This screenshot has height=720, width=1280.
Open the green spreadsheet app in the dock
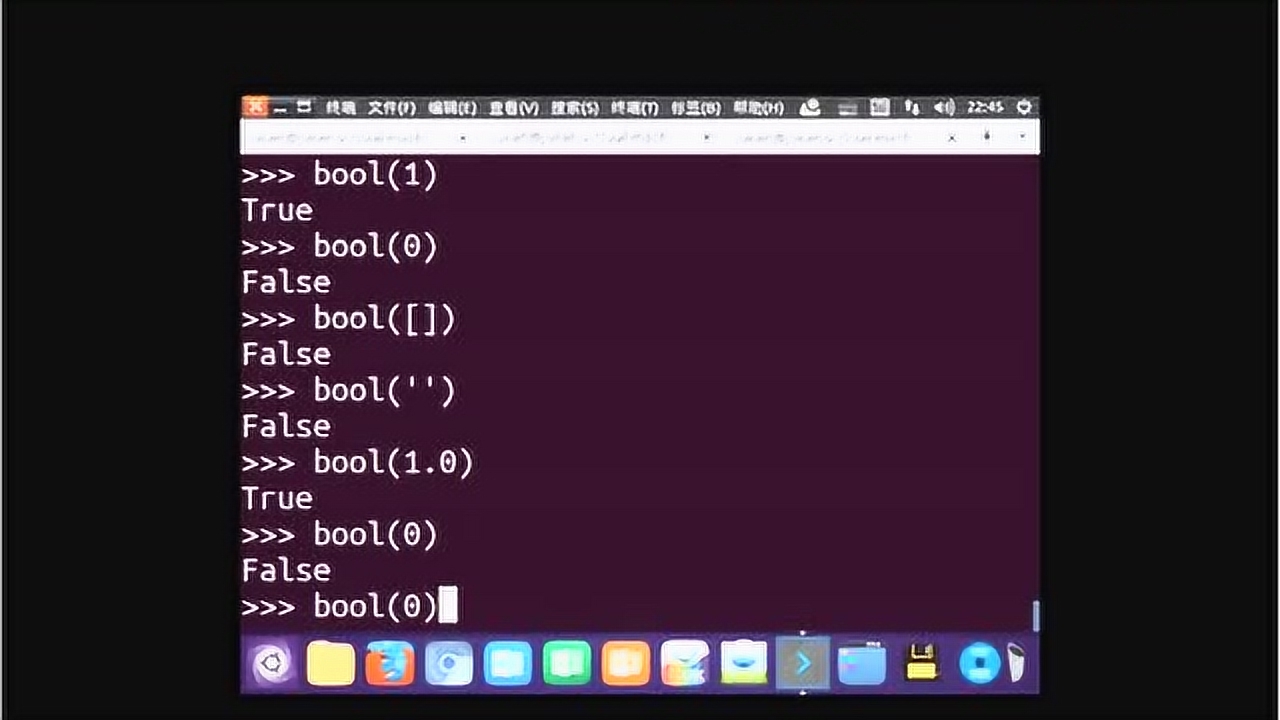[567, 664]
